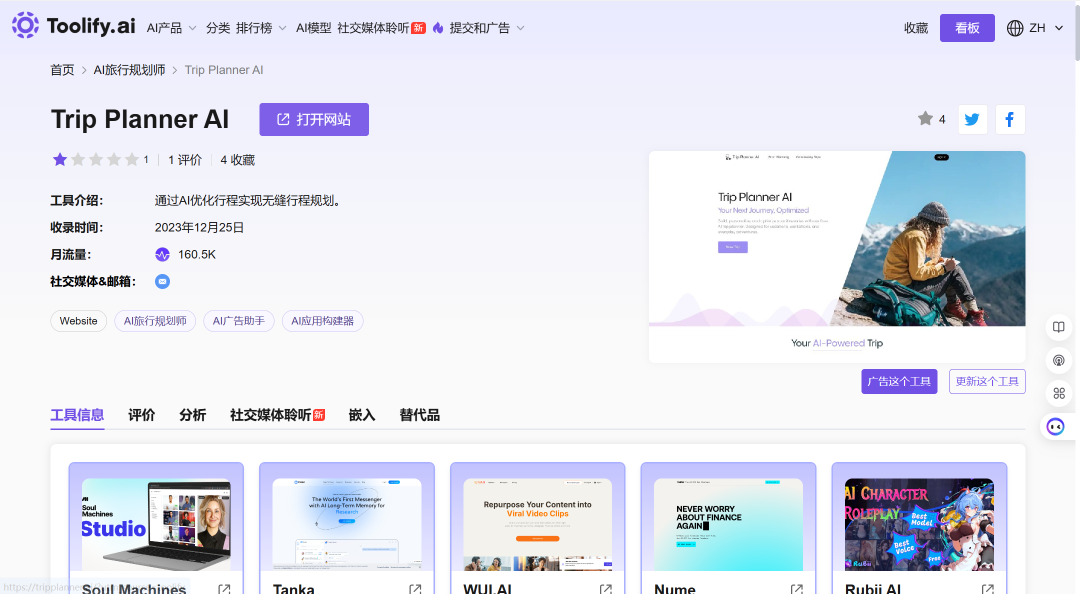The width and height of the screenshot is (1080, 594).
Task: Click the globe language icon
Action: click(1015, 28)
